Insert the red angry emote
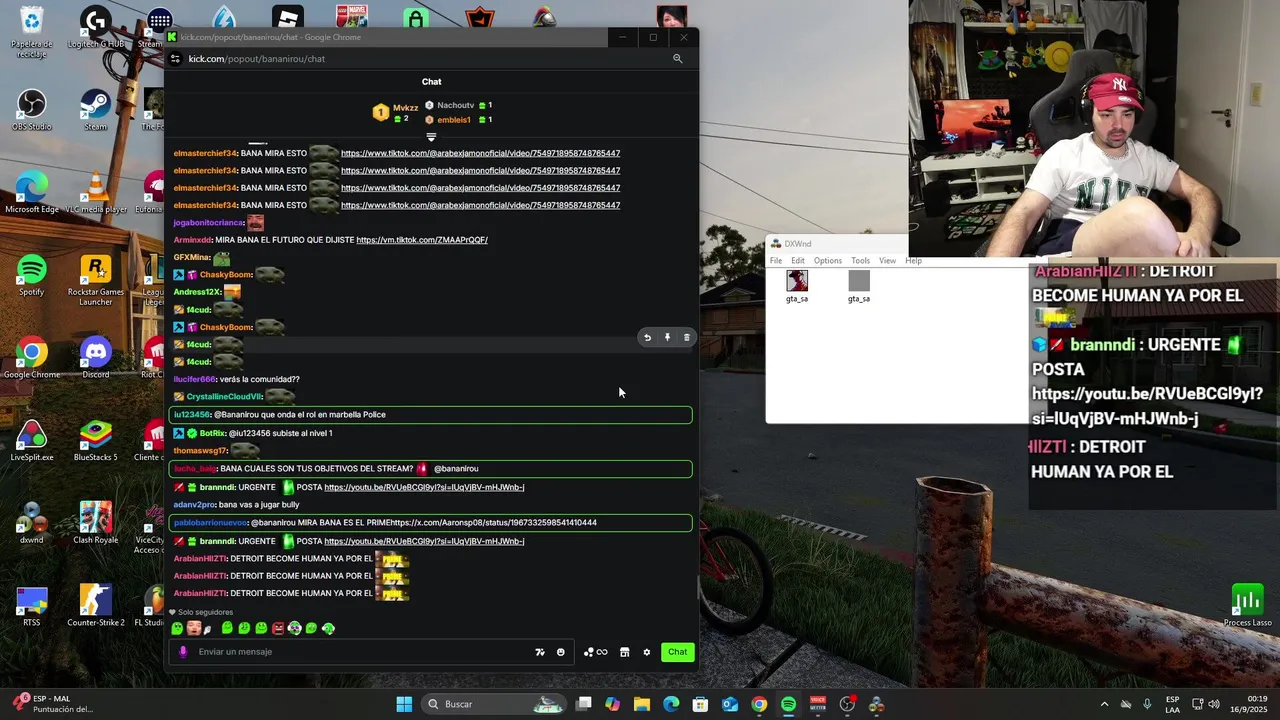This screenshot has height=720, width=1280. coord(278,628)
